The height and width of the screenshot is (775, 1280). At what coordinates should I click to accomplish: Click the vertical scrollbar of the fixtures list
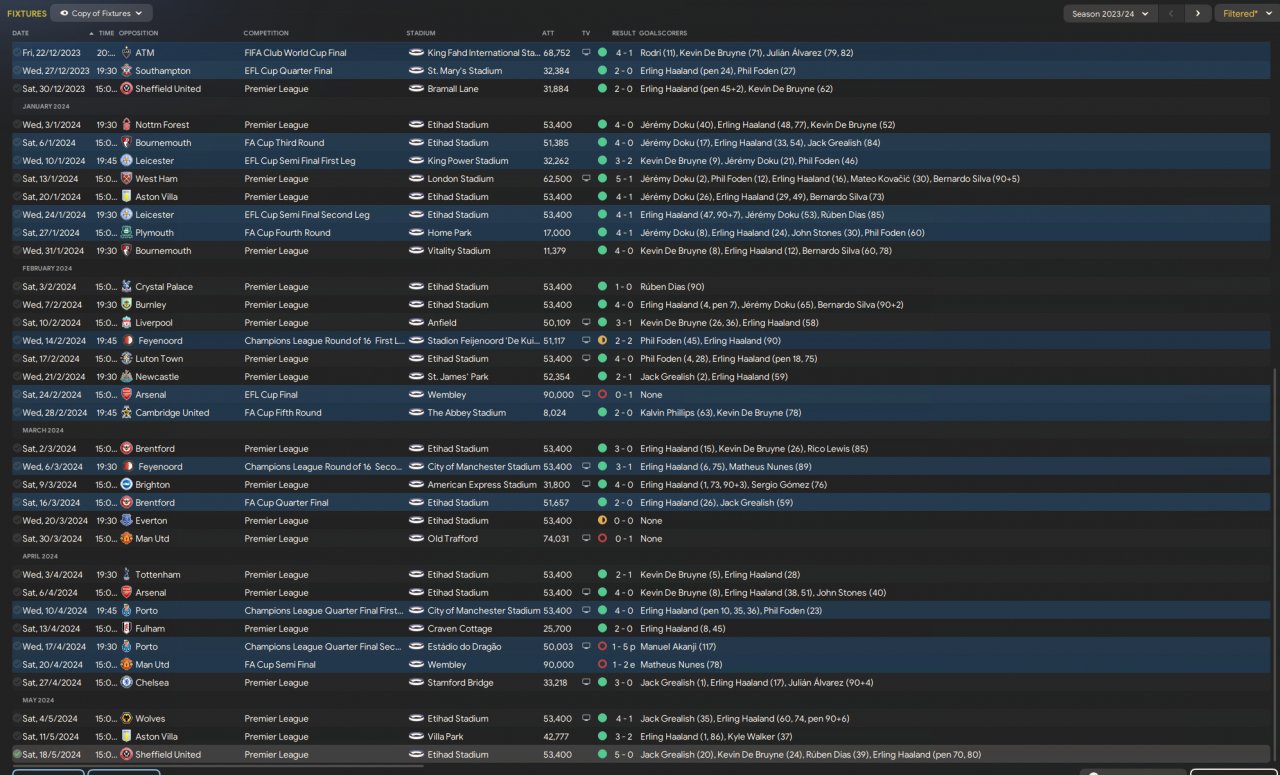point(1275,566)
